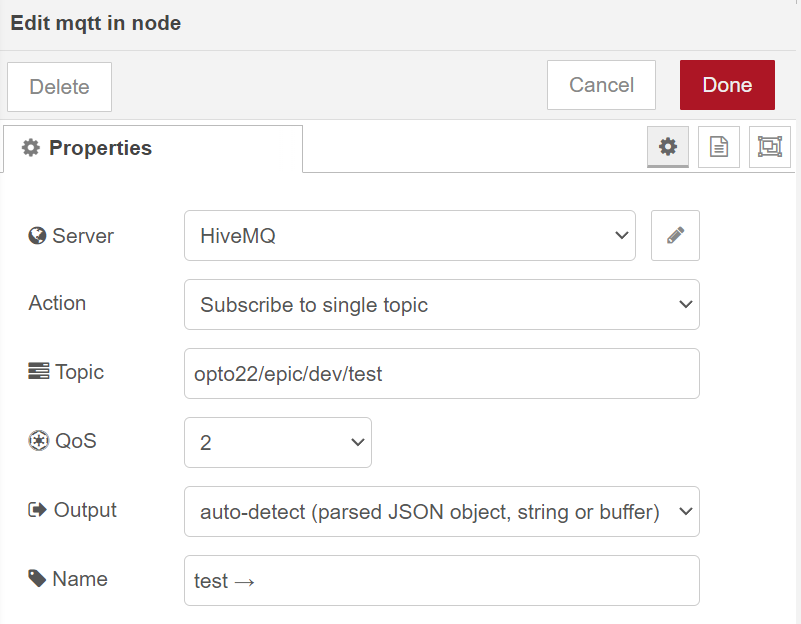The height and width of the screenshot is (624, 801).
Task: Select the node properties gear icon
Action: [x=667, y=146]
